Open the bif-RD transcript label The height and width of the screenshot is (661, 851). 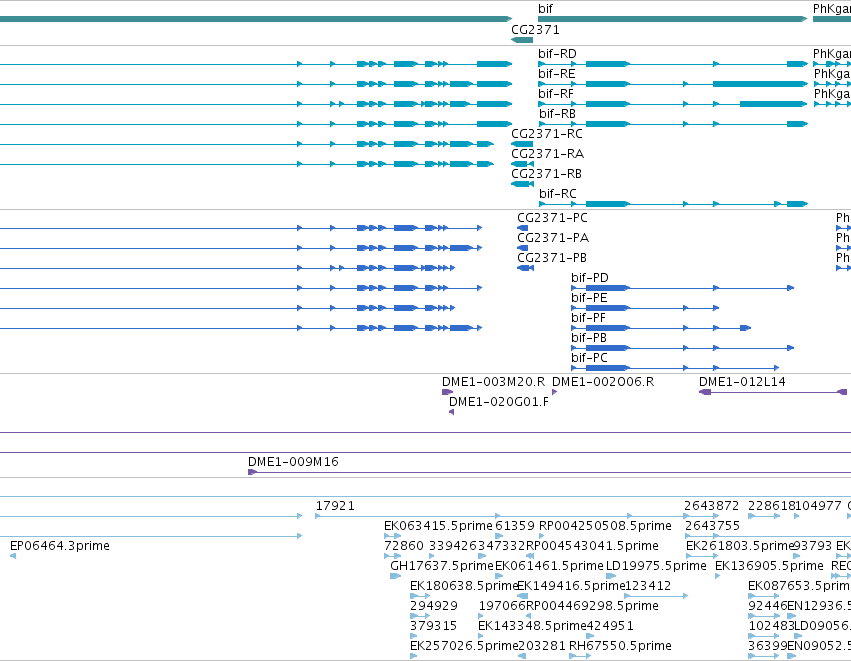(557, 54)
